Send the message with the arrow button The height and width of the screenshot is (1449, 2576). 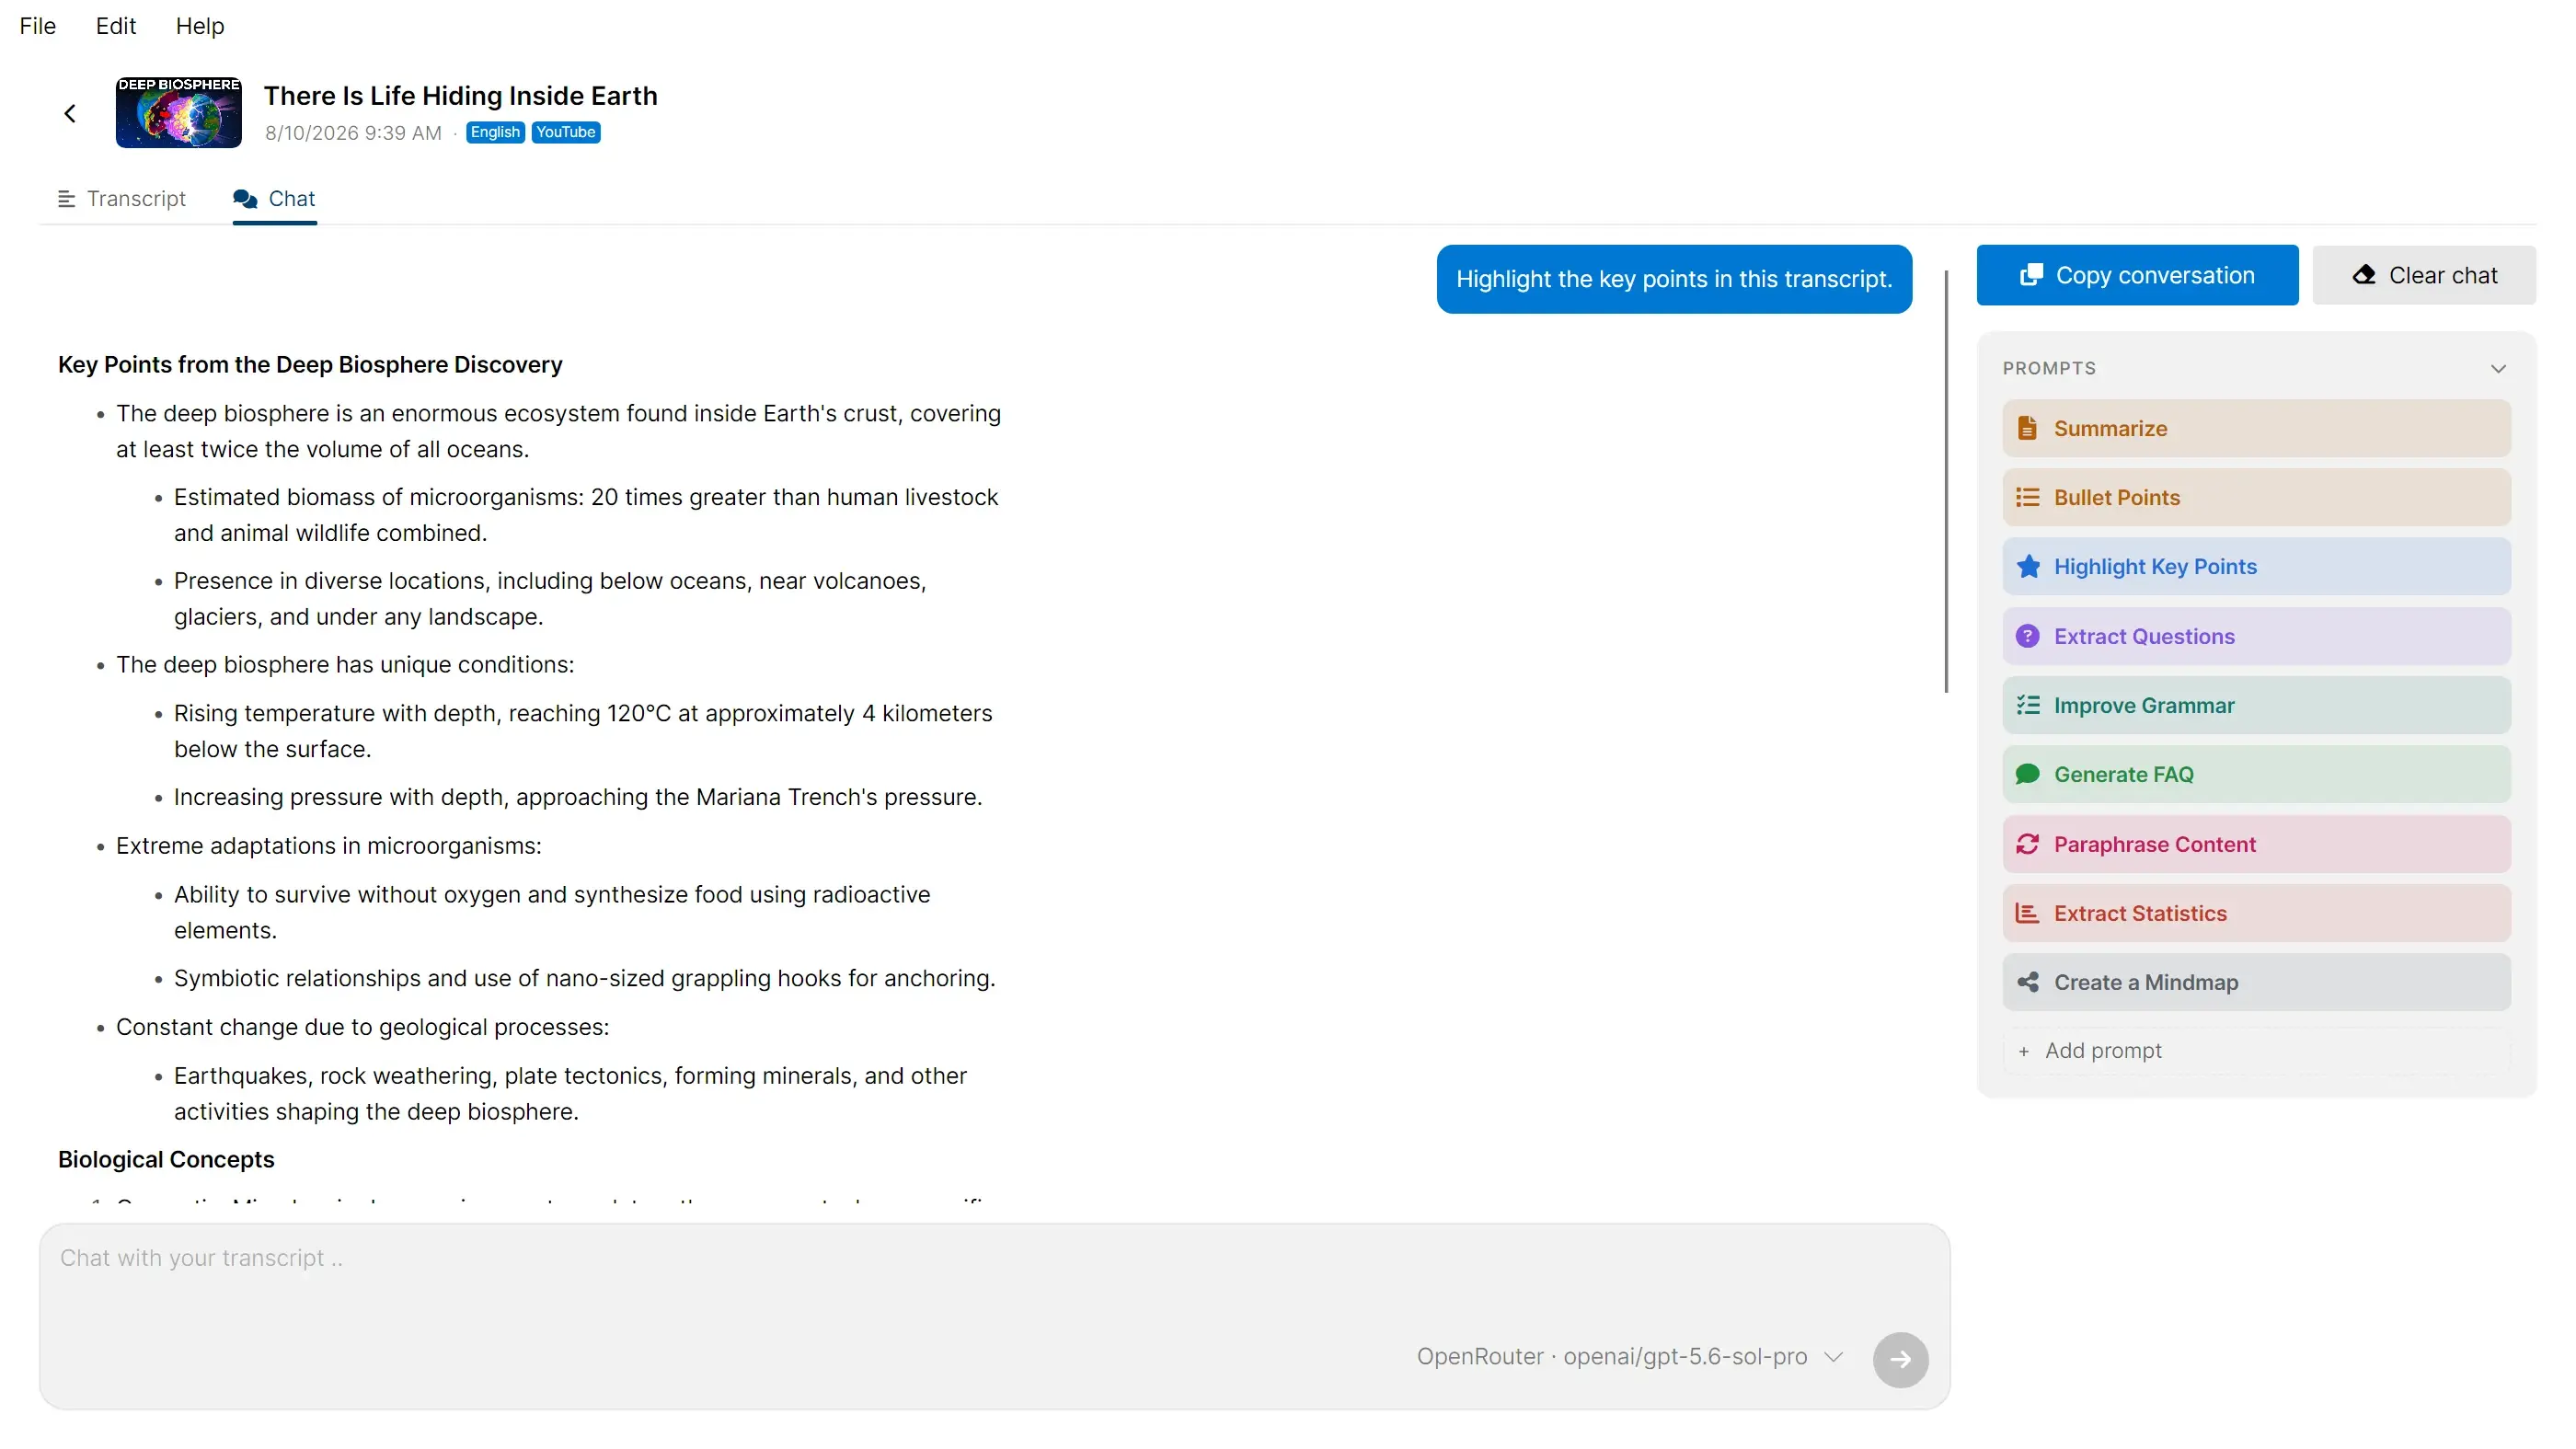(1900, 1359)
